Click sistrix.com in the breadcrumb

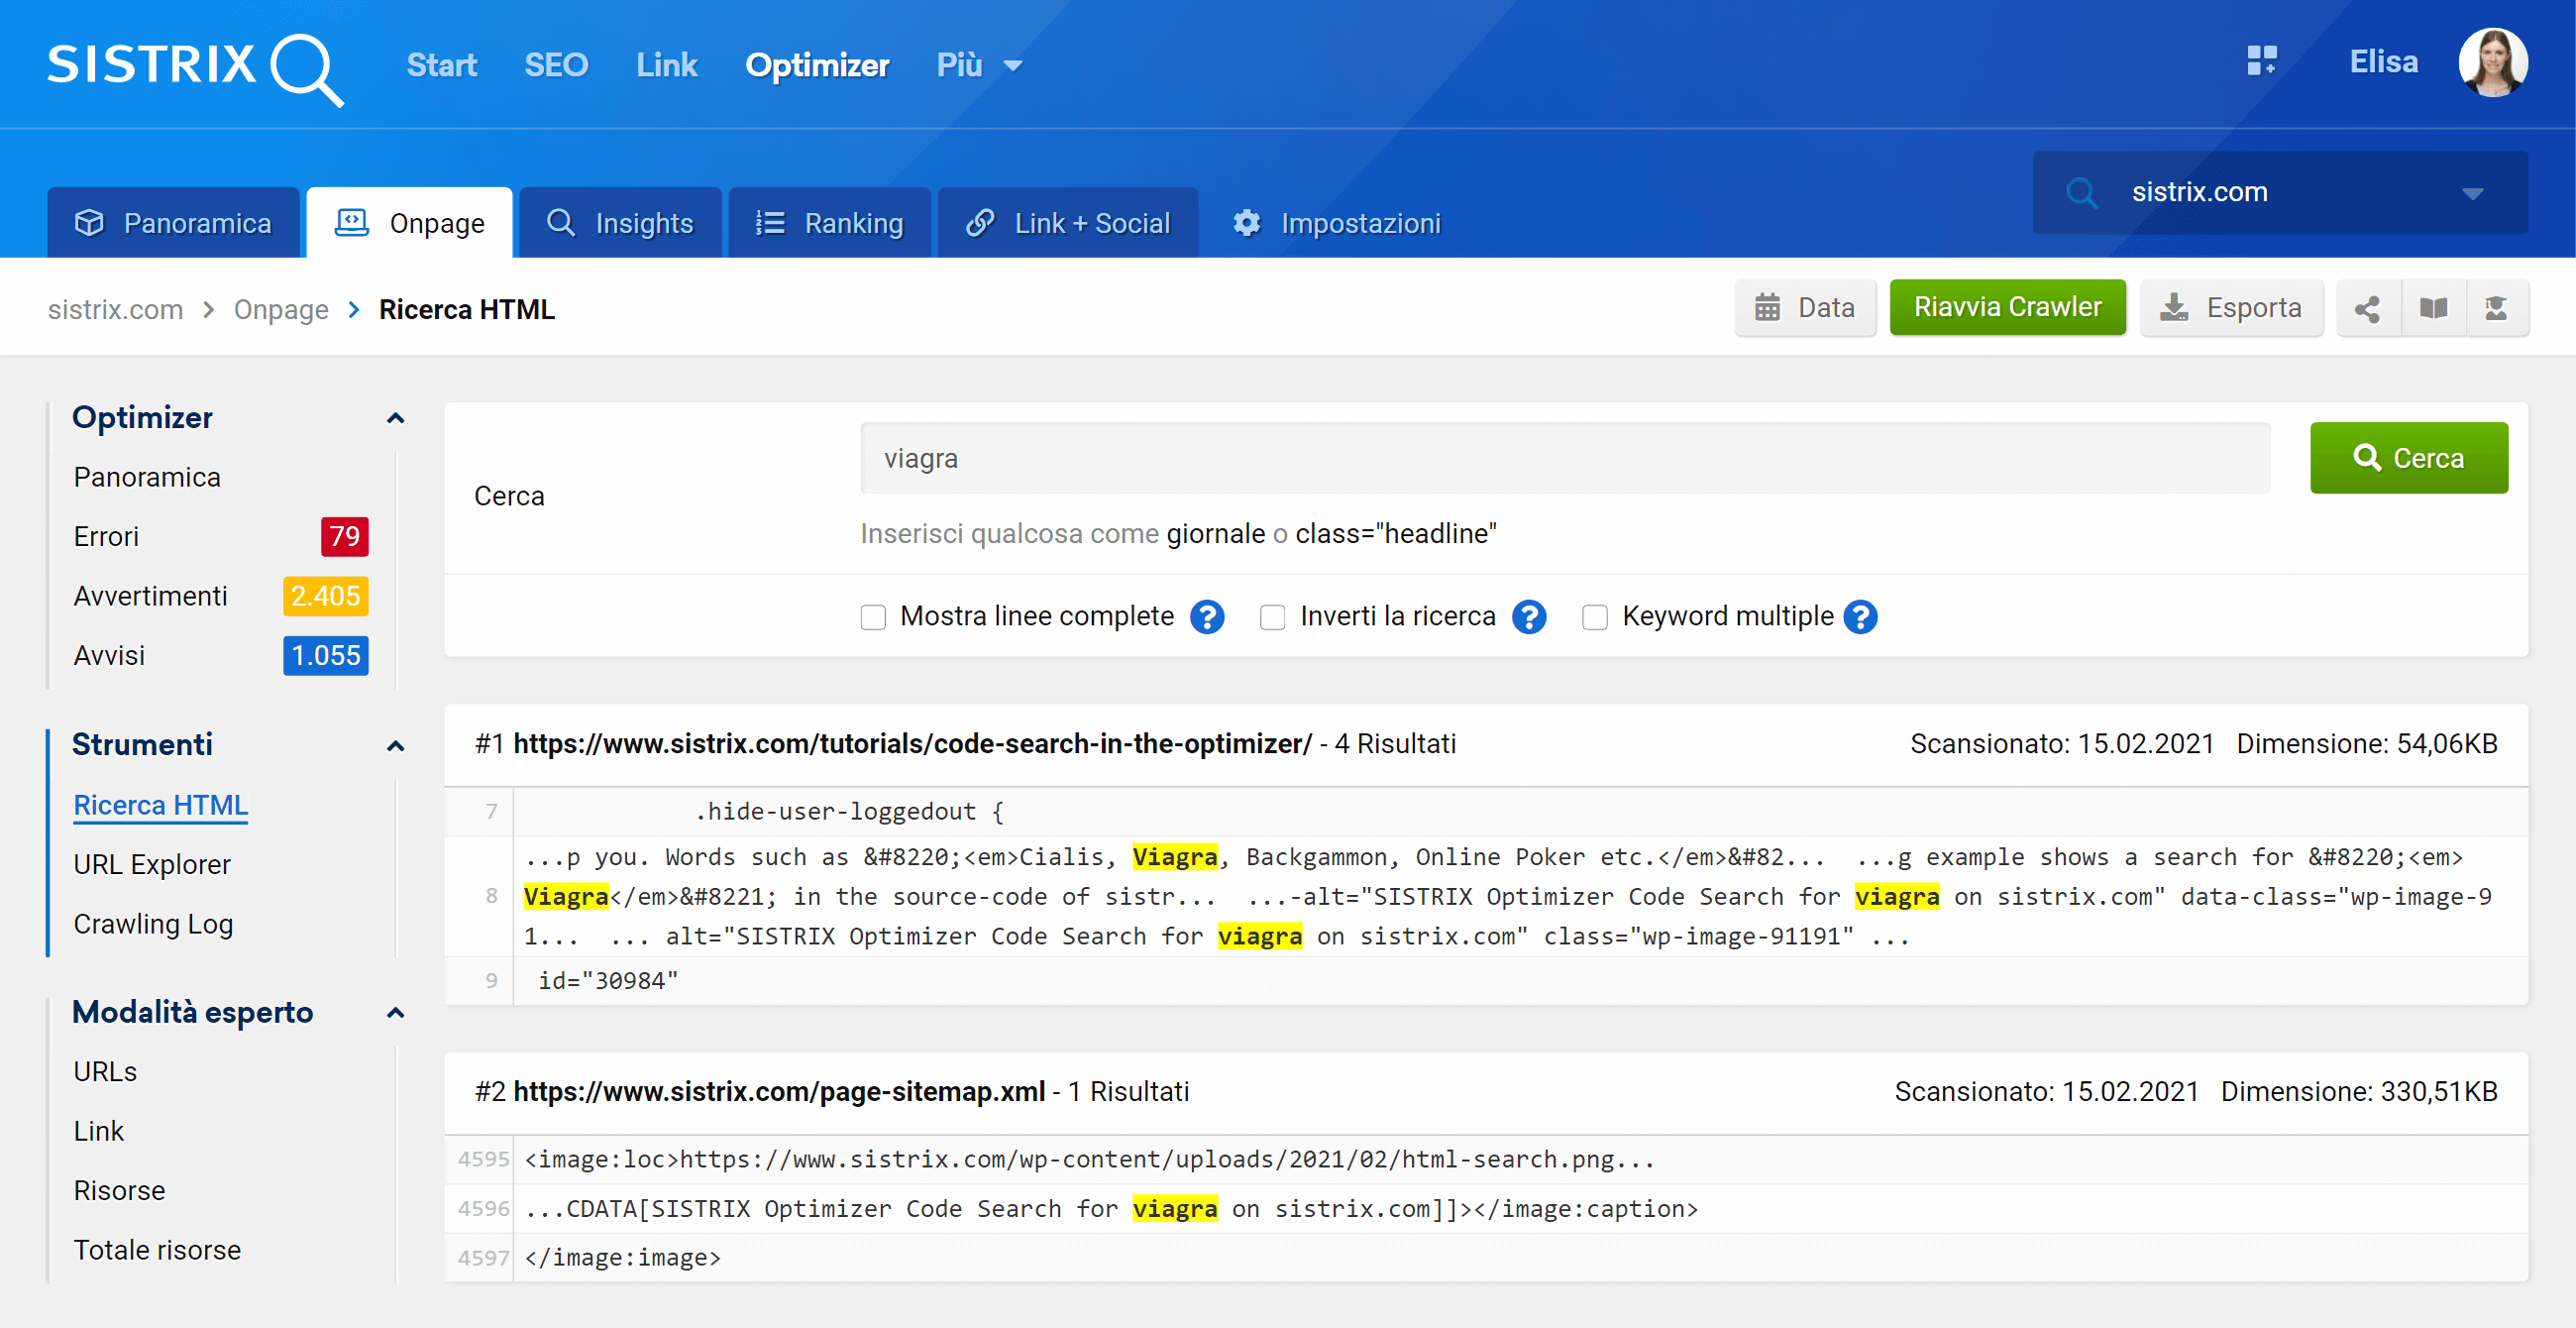116,310
